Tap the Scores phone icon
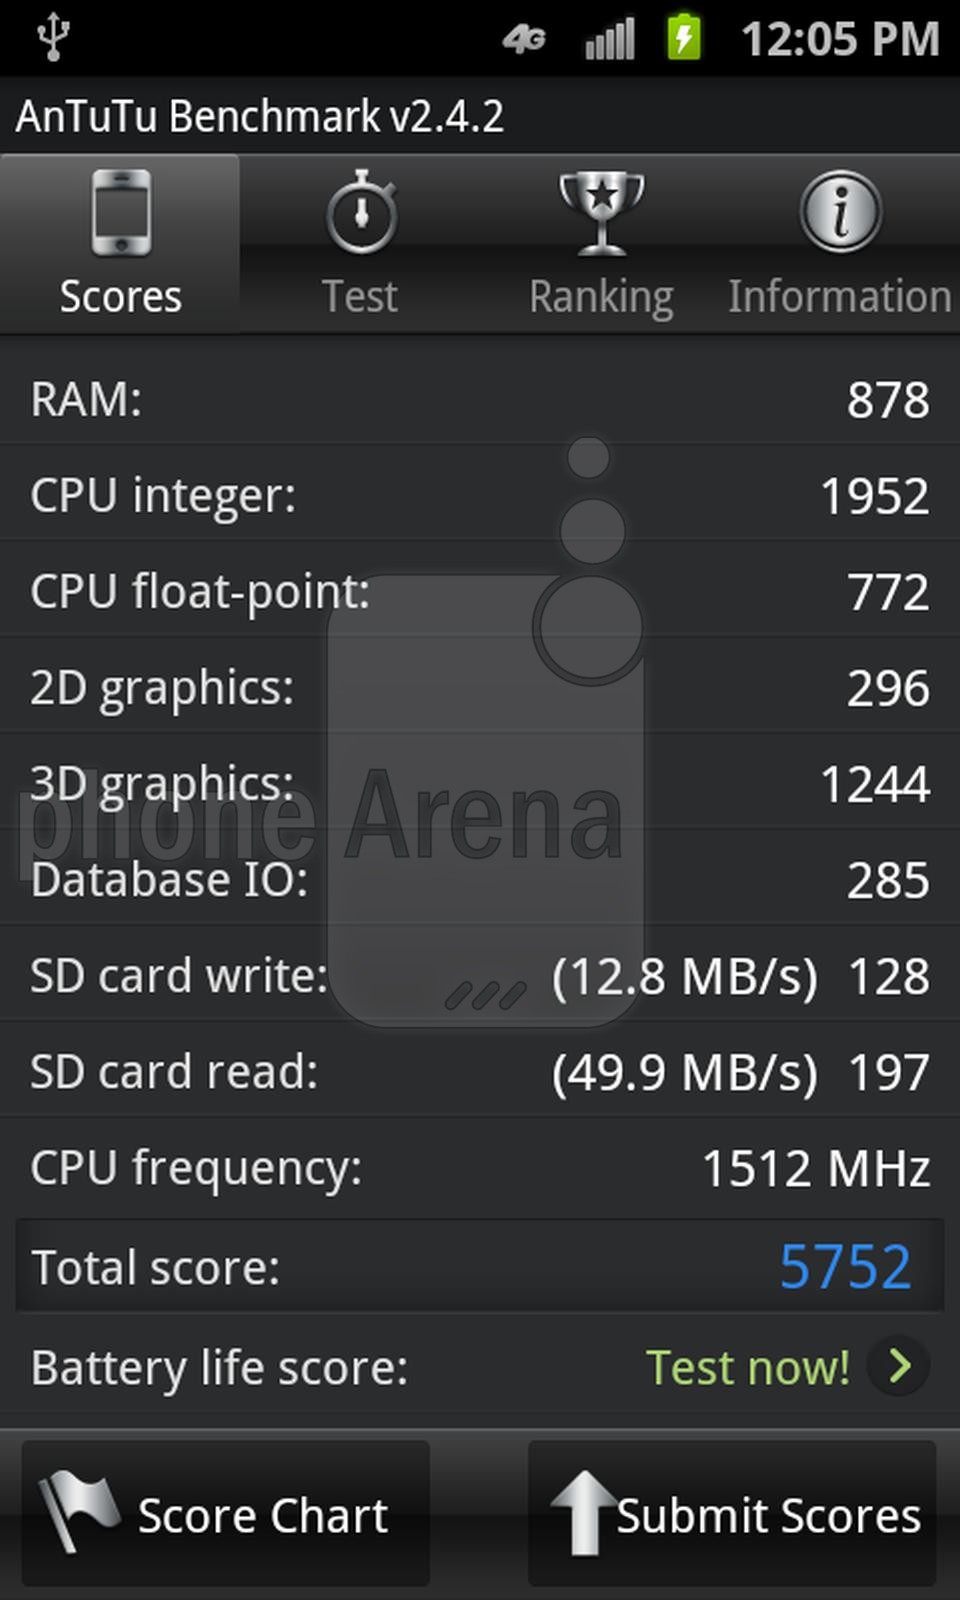Screen dimensions: 960x1600 tap(120, 212)
